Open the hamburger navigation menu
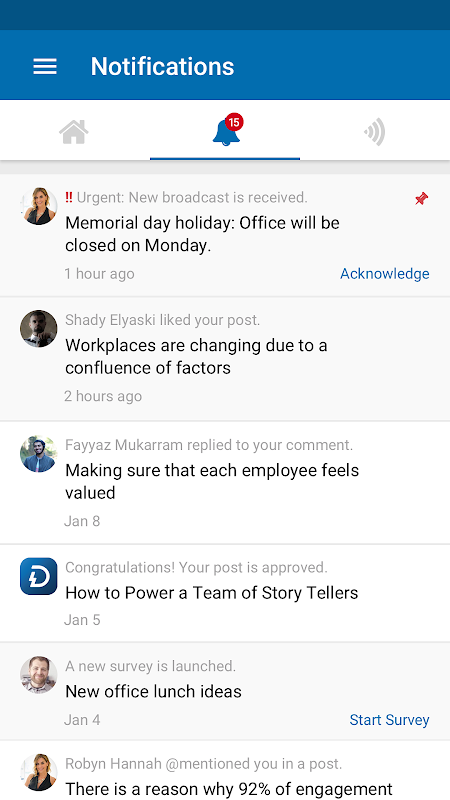 point(45,66)
